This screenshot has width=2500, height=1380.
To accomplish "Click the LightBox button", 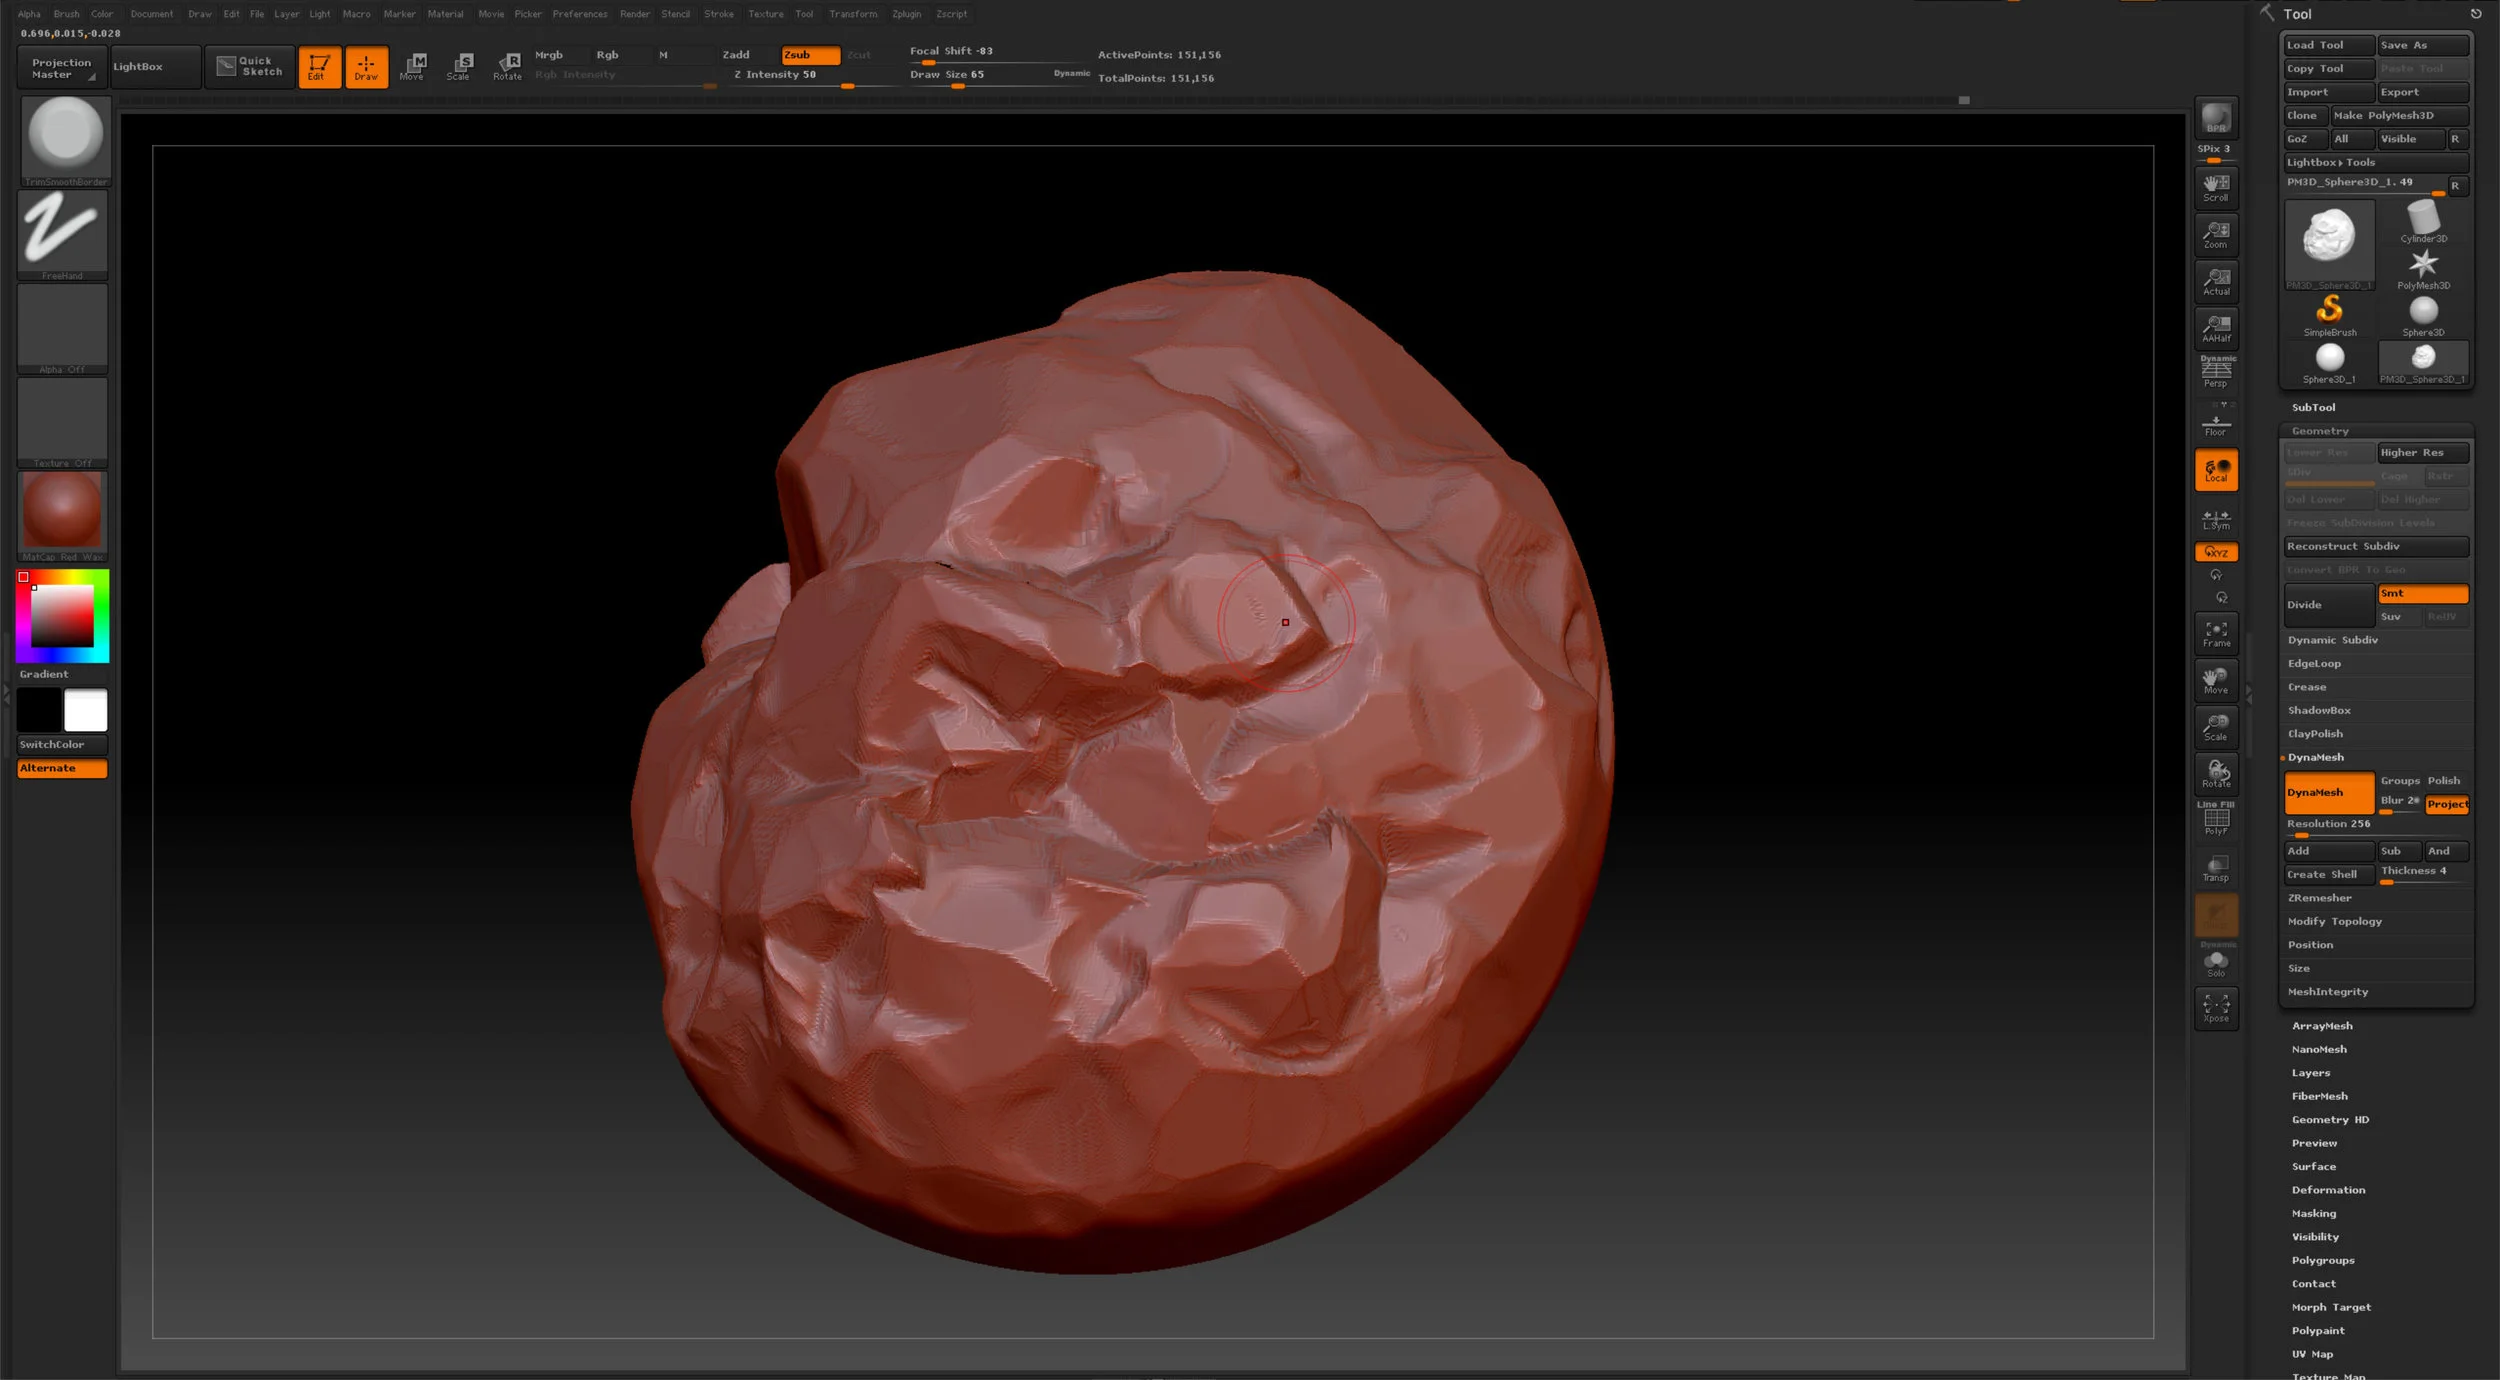I will (156, 67).
